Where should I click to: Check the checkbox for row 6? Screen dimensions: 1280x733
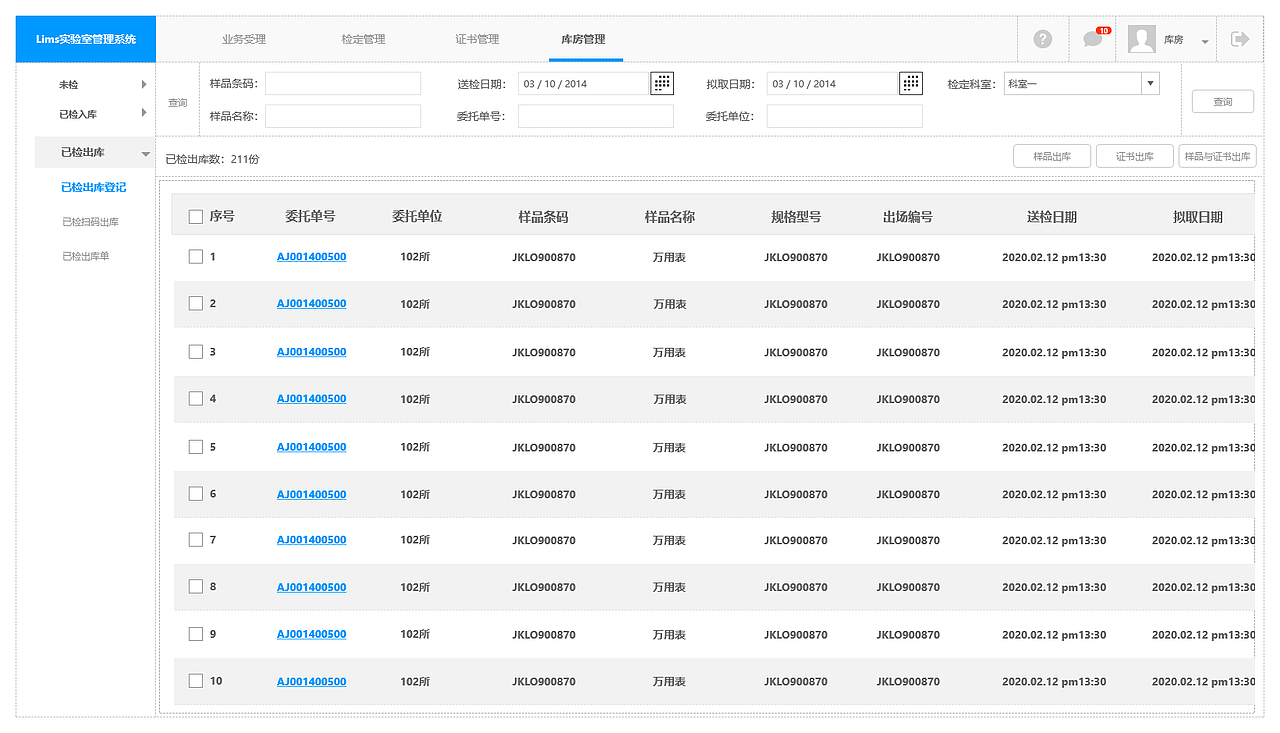click(x=196, y=494)
